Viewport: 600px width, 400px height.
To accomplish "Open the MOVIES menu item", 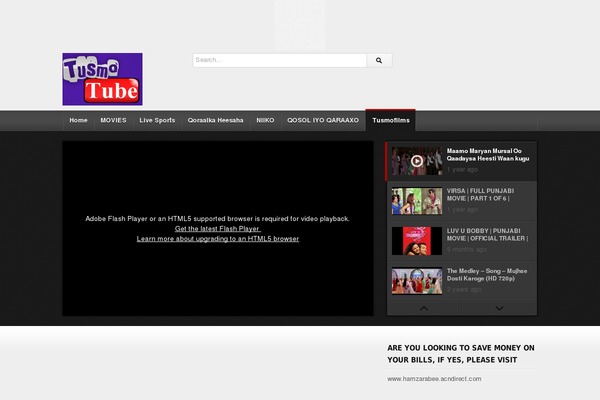I will pos(113,120).
